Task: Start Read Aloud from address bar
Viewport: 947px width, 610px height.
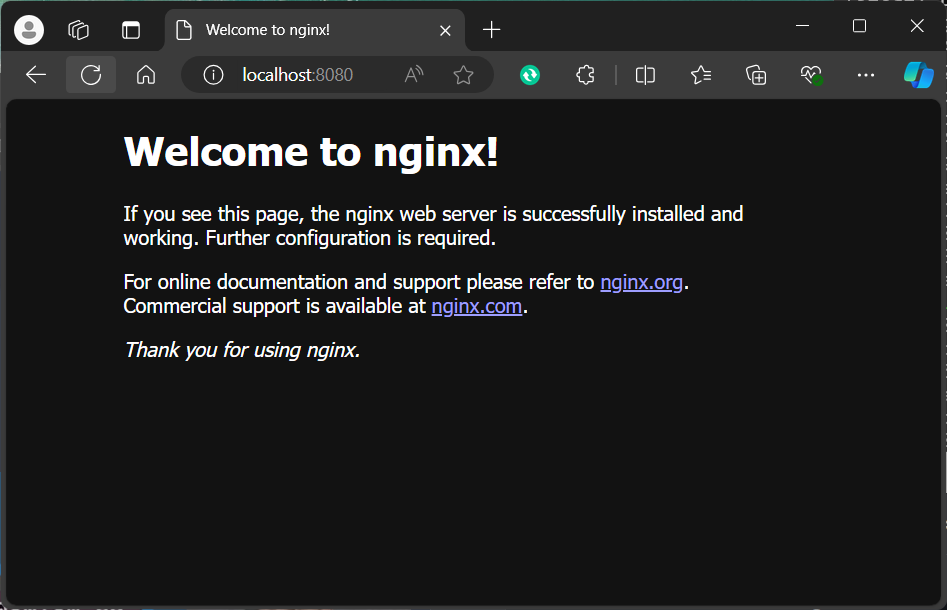Action: tap(414, 75)
